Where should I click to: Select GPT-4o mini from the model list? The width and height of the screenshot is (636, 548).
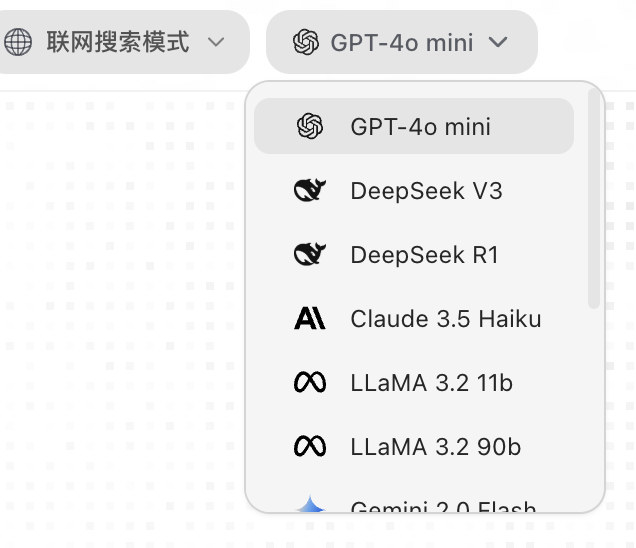coord(414,126)
